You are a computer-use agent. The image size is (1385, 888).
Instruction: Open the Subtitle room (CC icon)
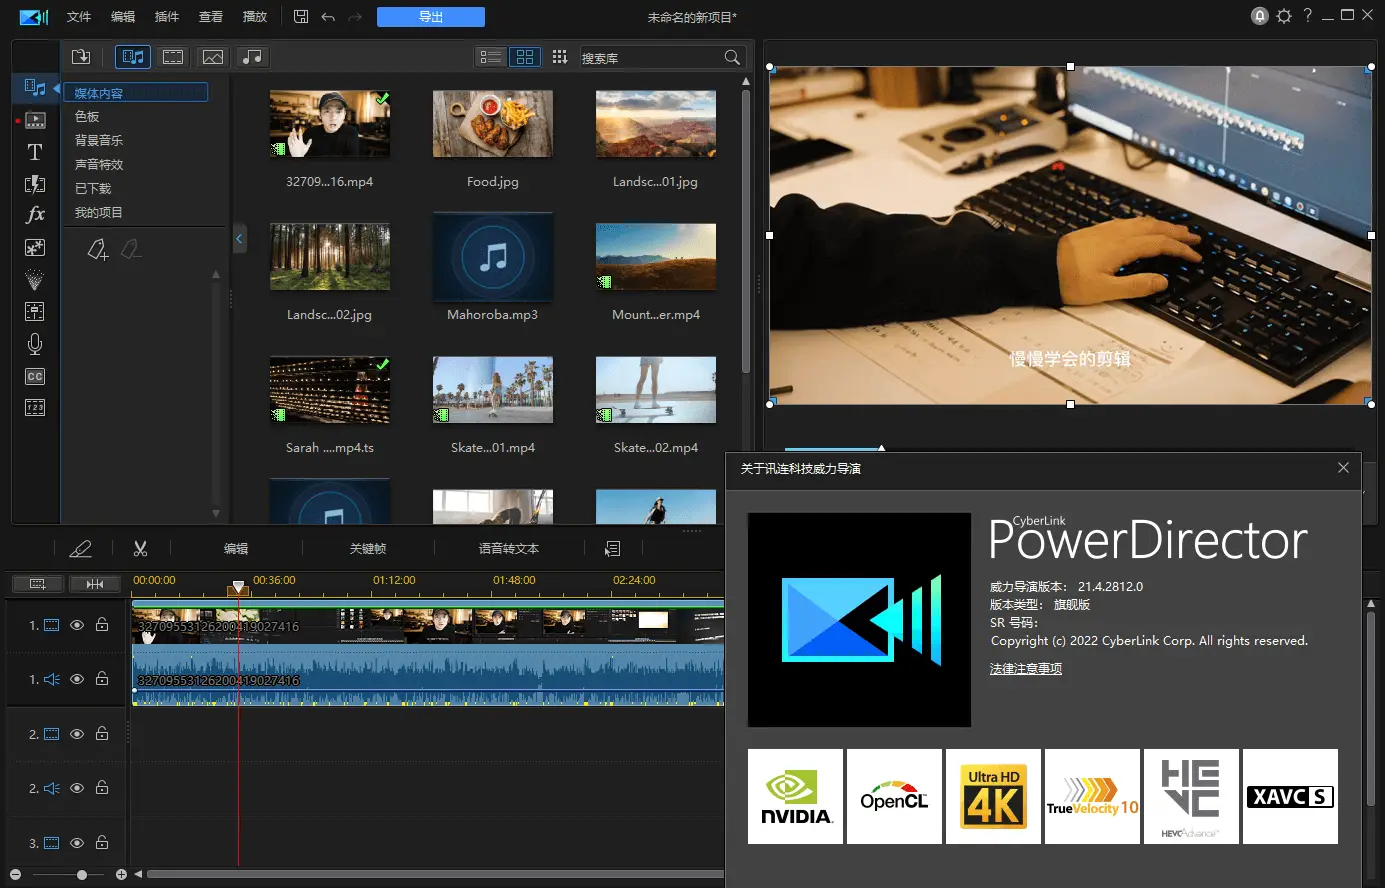coord(34,376)
